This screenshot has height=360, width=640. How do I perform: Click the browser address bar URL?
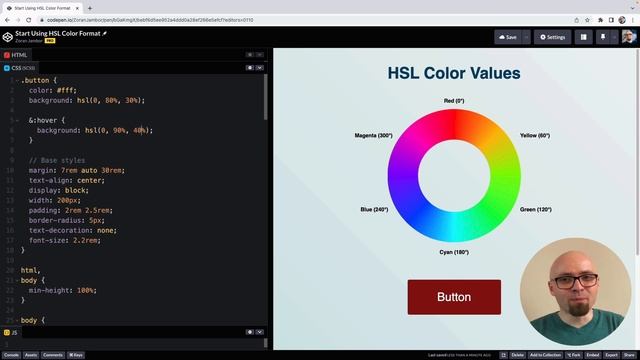[150, 20]
